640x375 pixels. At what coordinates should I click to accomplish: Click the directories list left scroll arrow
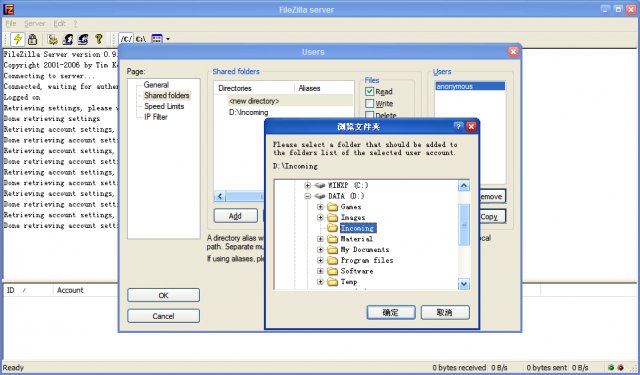click(220, 196)
